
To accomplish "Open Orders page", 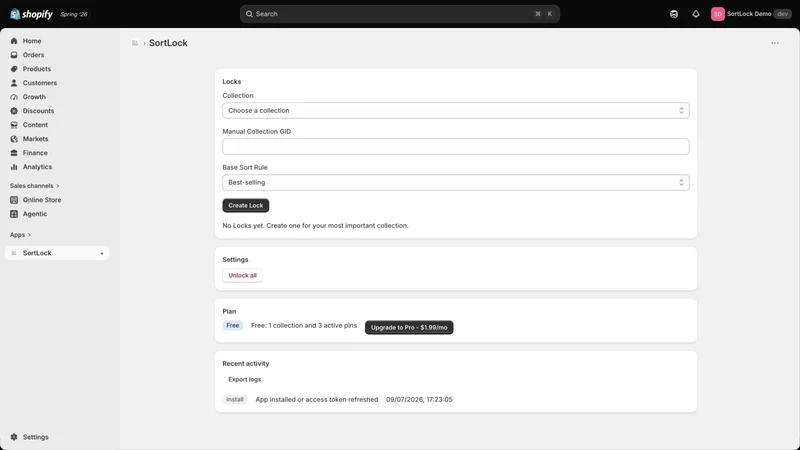I will 33,55.
